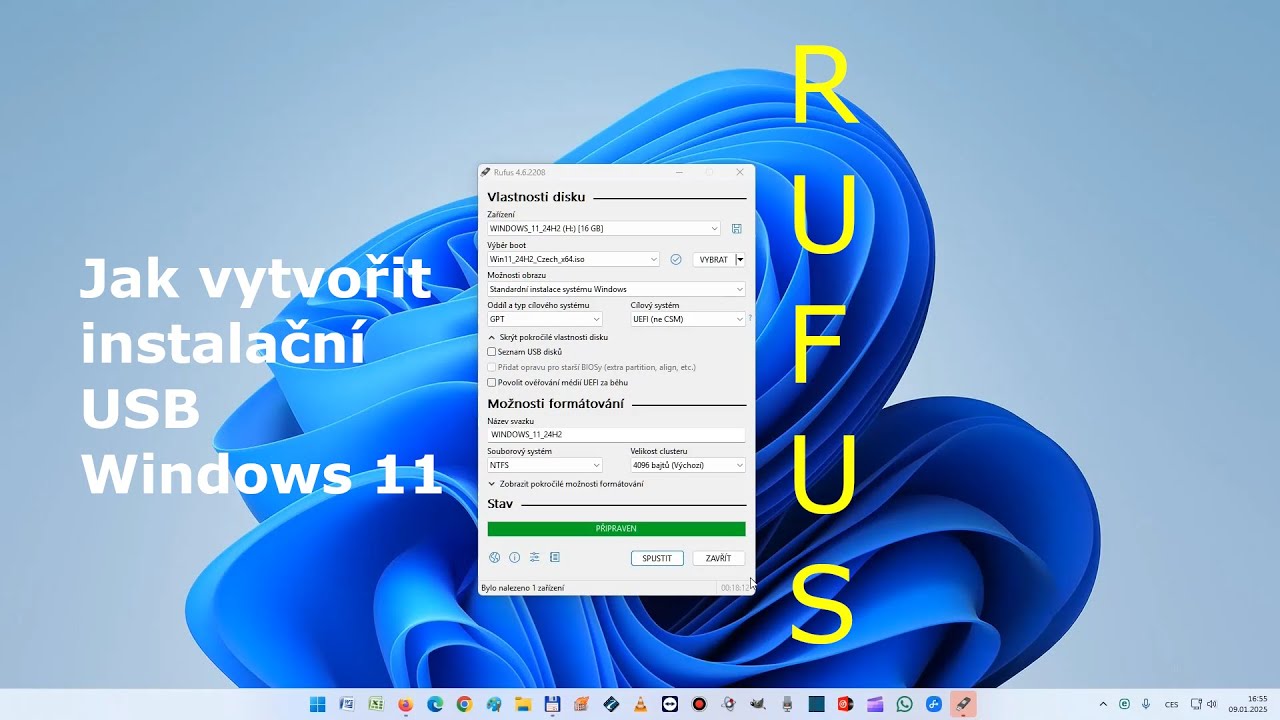Show hidden system tray icons
Screen dimensions: 1280x720
pyautogui.click(x=1103, y=704)
